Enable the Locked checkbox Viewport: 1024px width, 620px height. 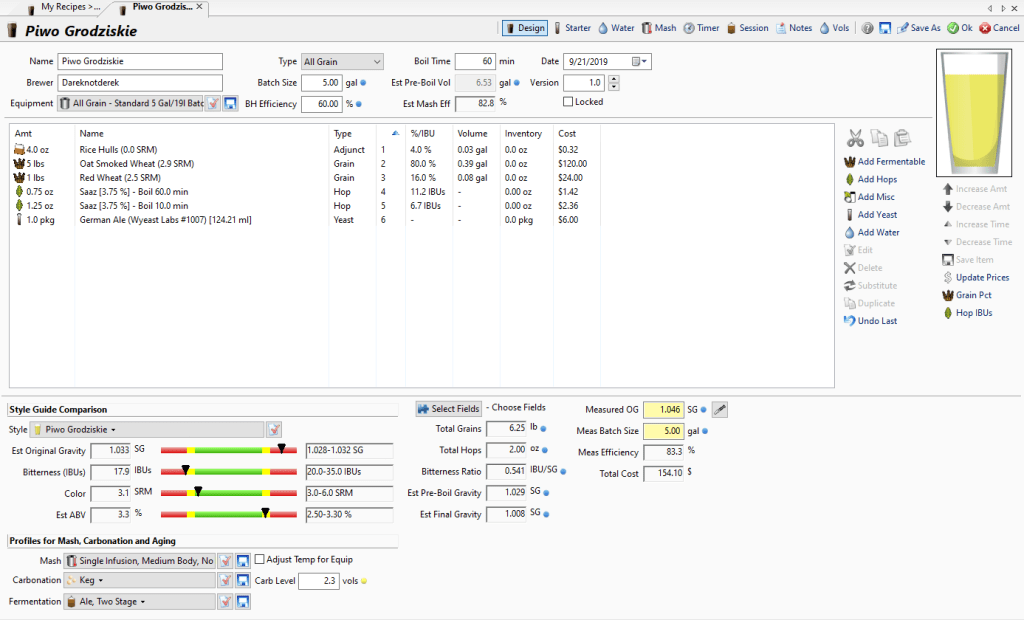pos(569,102)
